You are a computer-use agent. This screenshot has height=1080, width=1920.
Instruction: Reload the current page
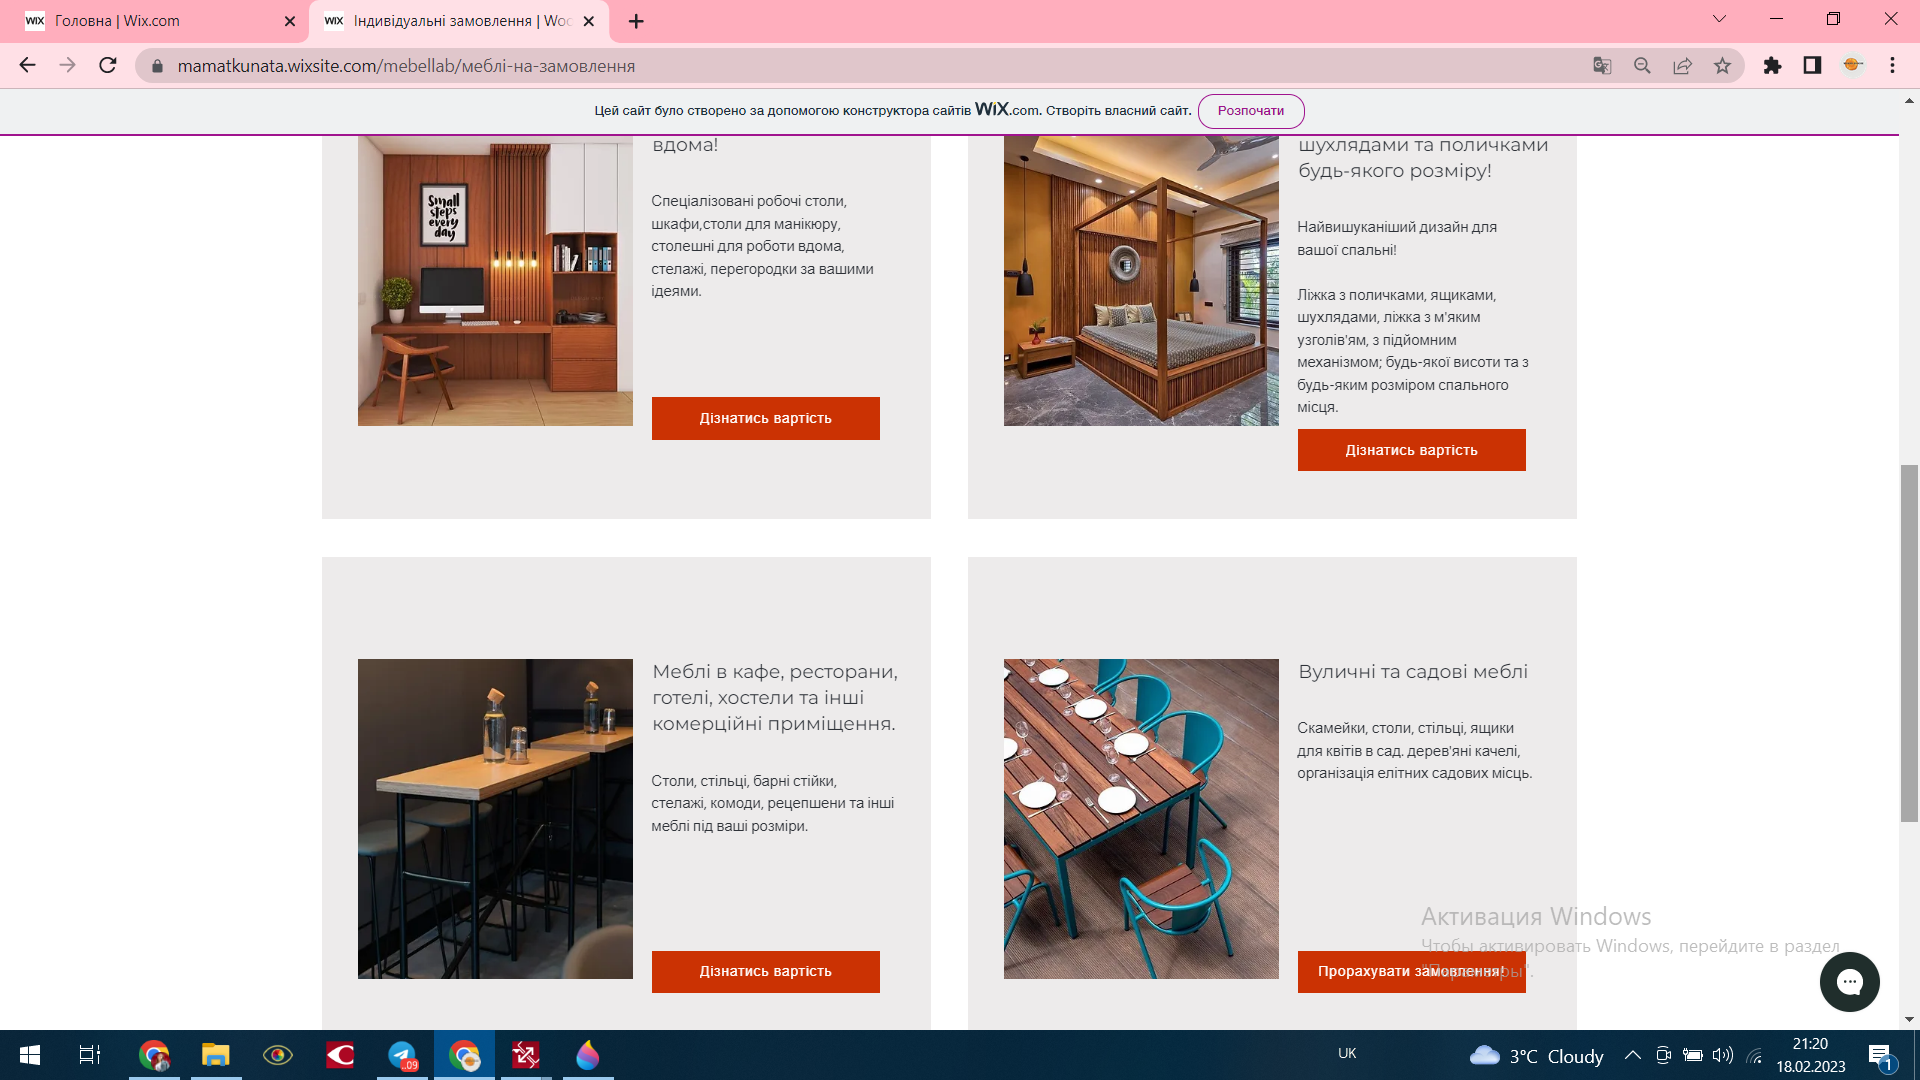click(108, 66)
